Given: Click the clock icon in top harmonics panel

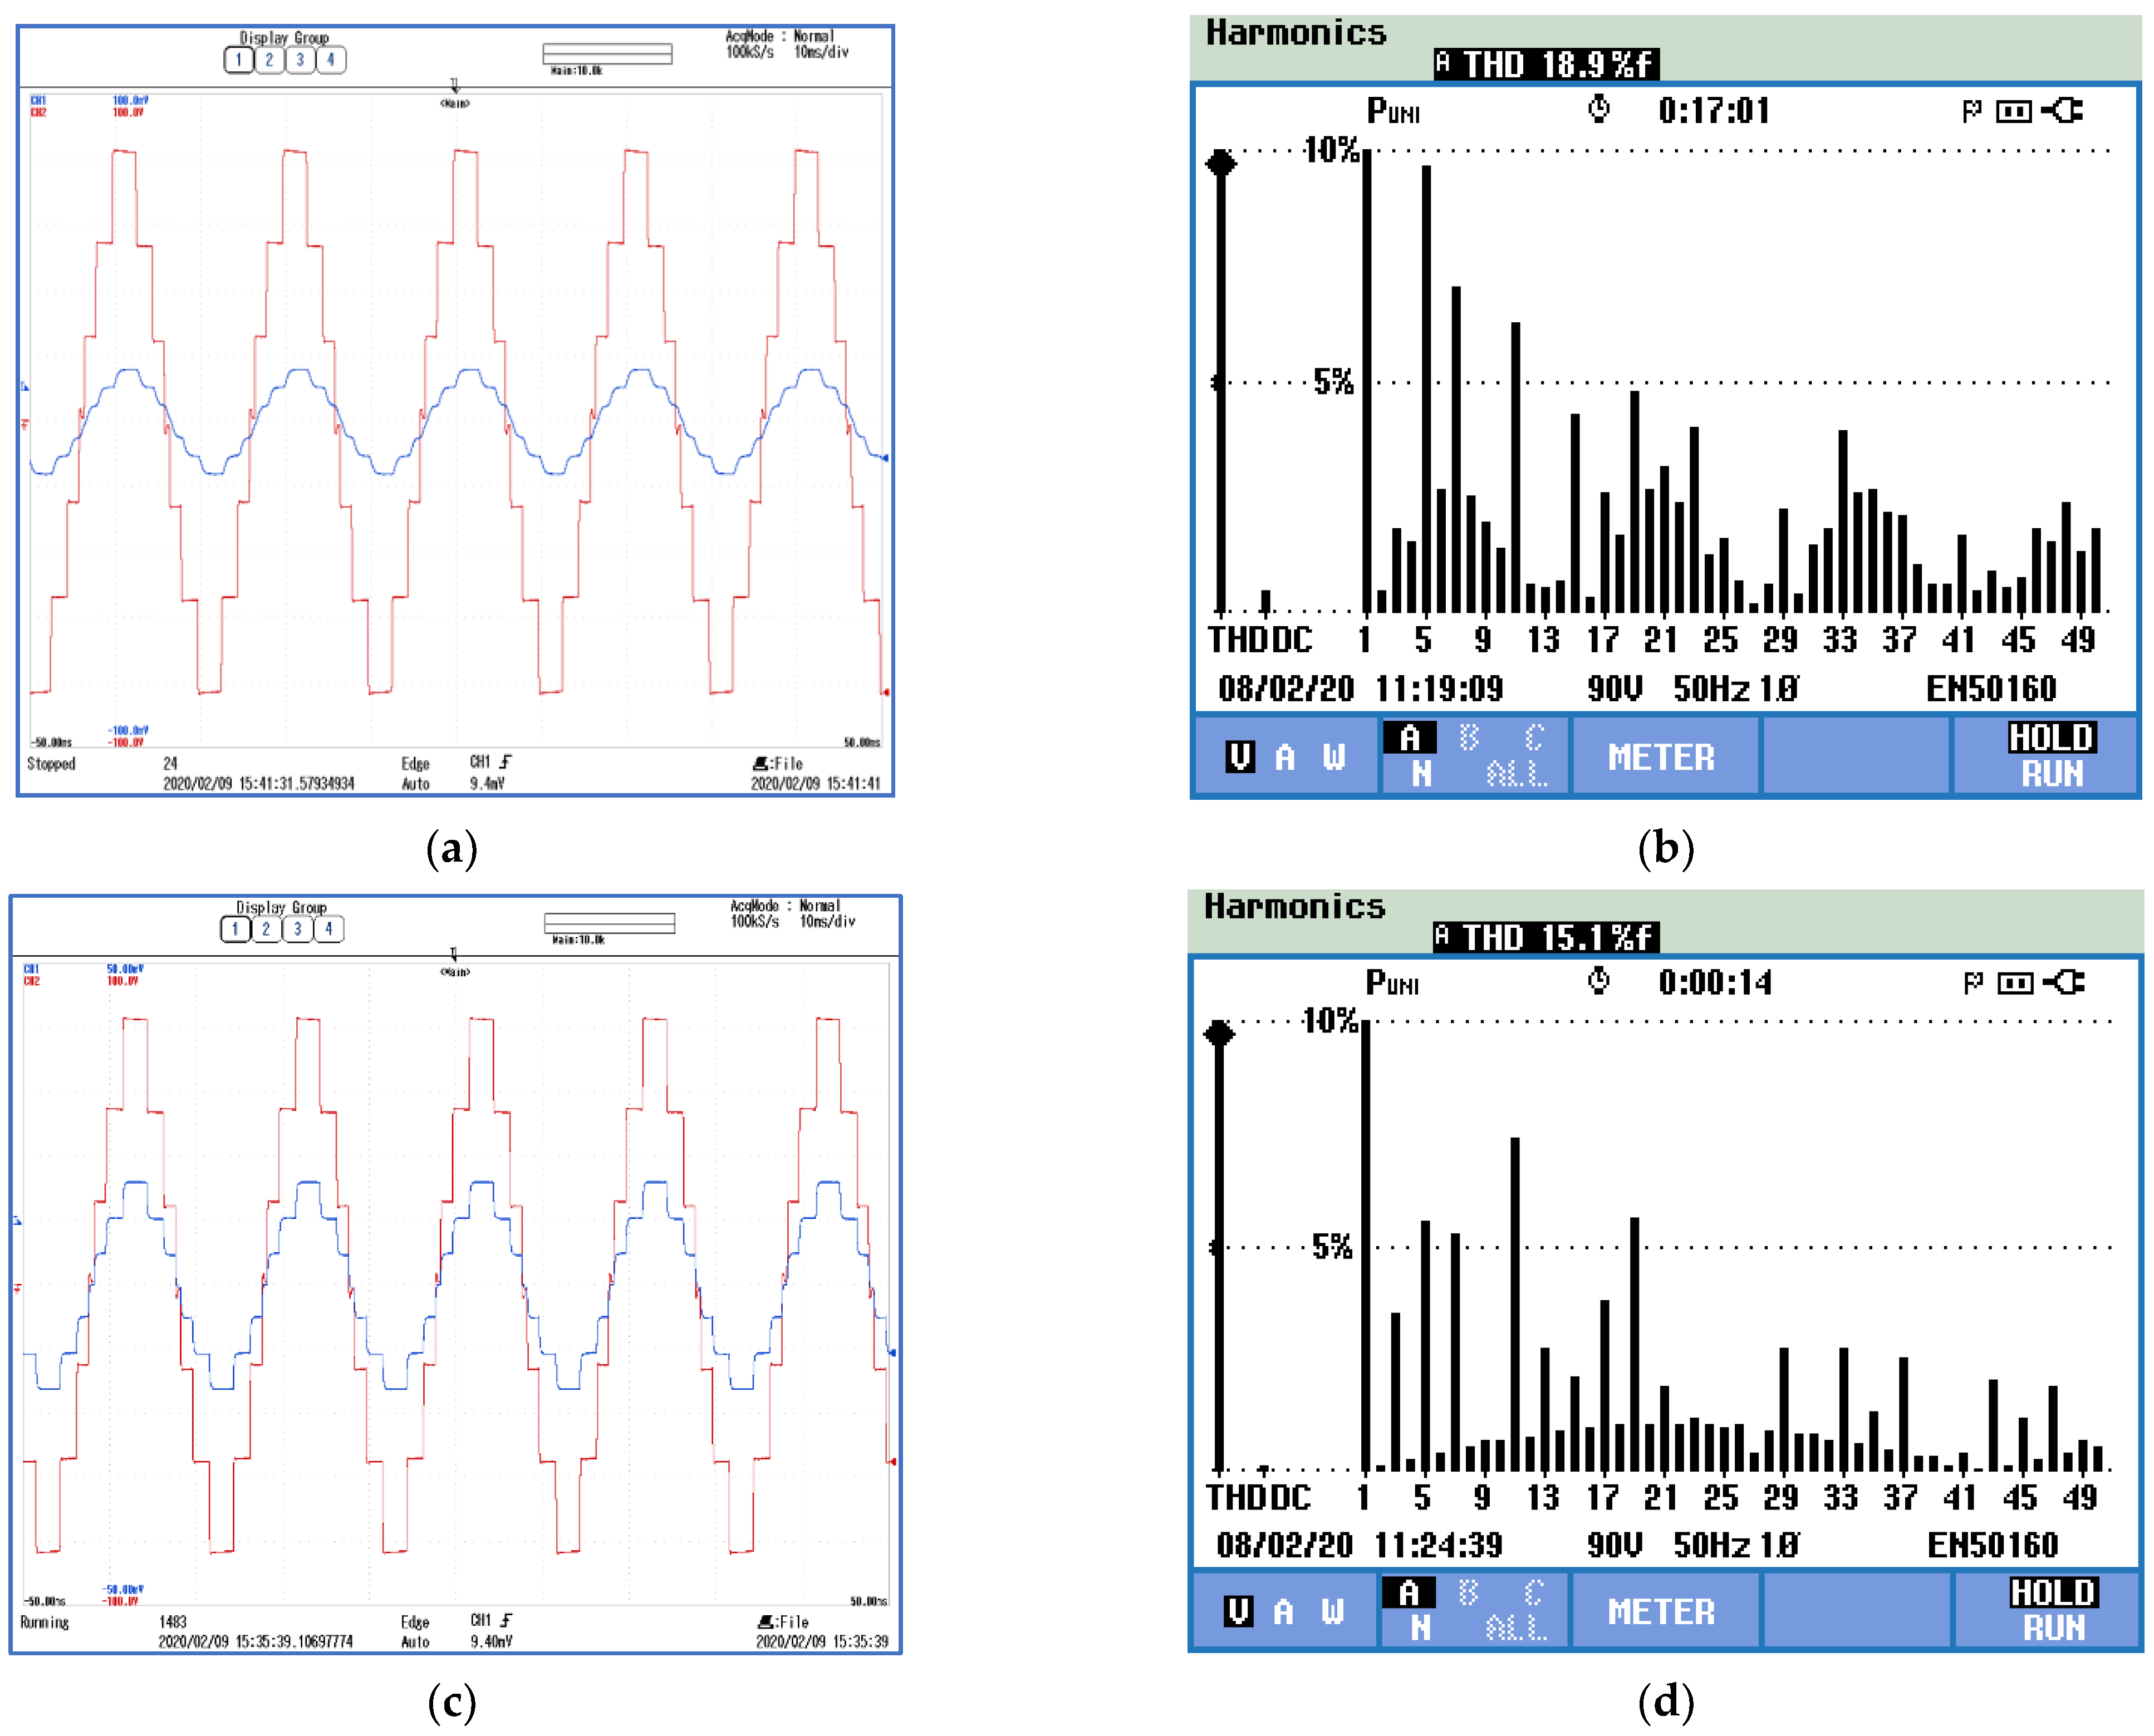Looking at the screenshot, I should pos(1599,109).
